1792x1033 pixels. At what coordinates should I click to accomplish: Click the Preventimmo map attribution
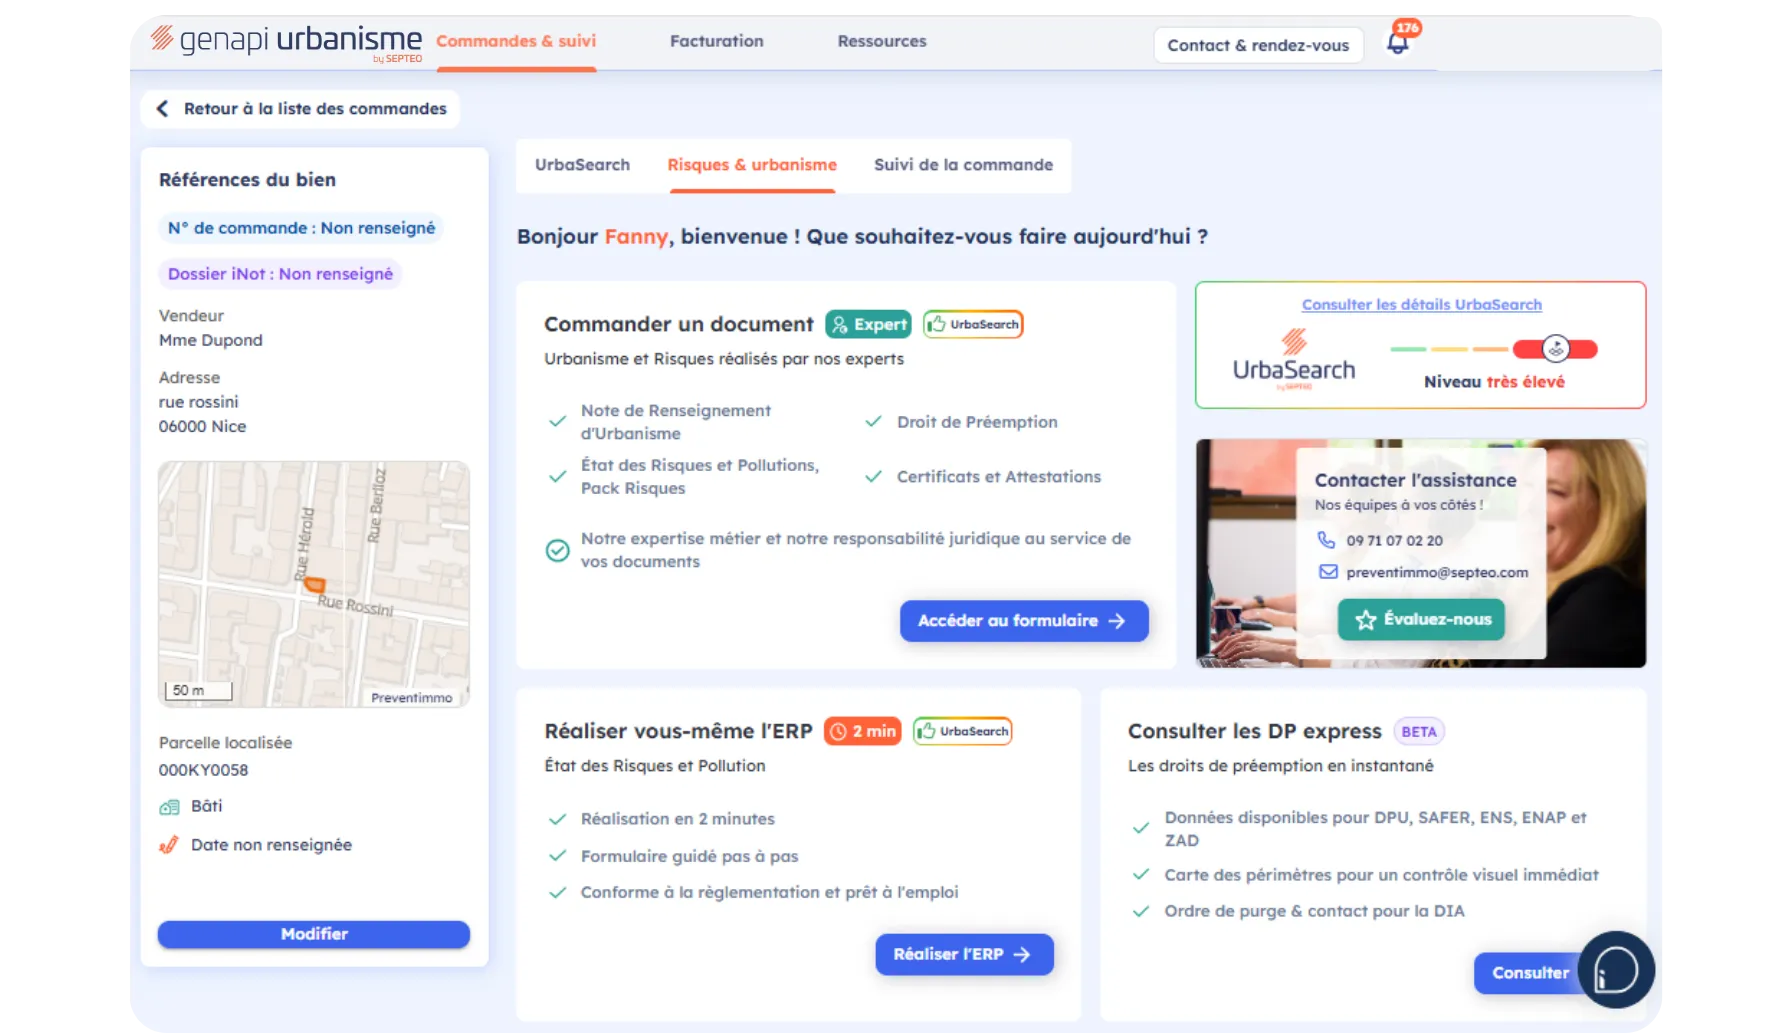[x=411, y=698]
